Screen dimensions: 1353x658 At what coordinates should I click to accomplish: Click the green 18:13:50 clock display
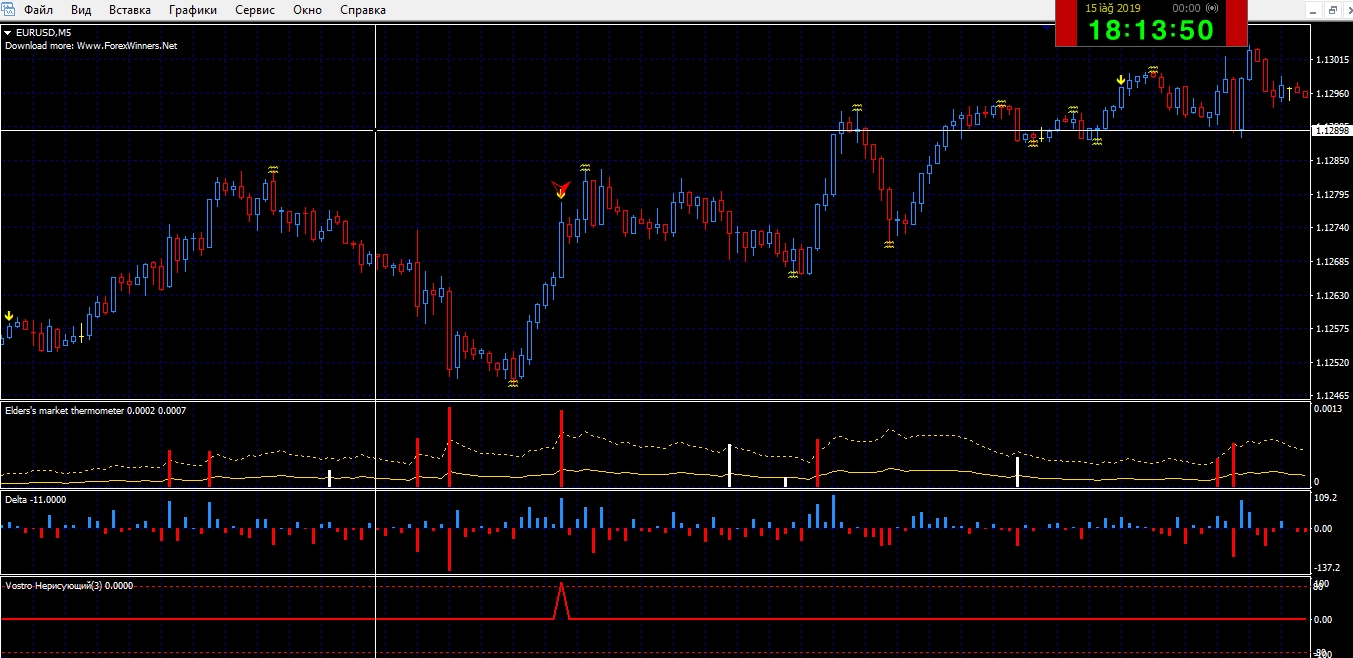click(x=1151, y=30)
